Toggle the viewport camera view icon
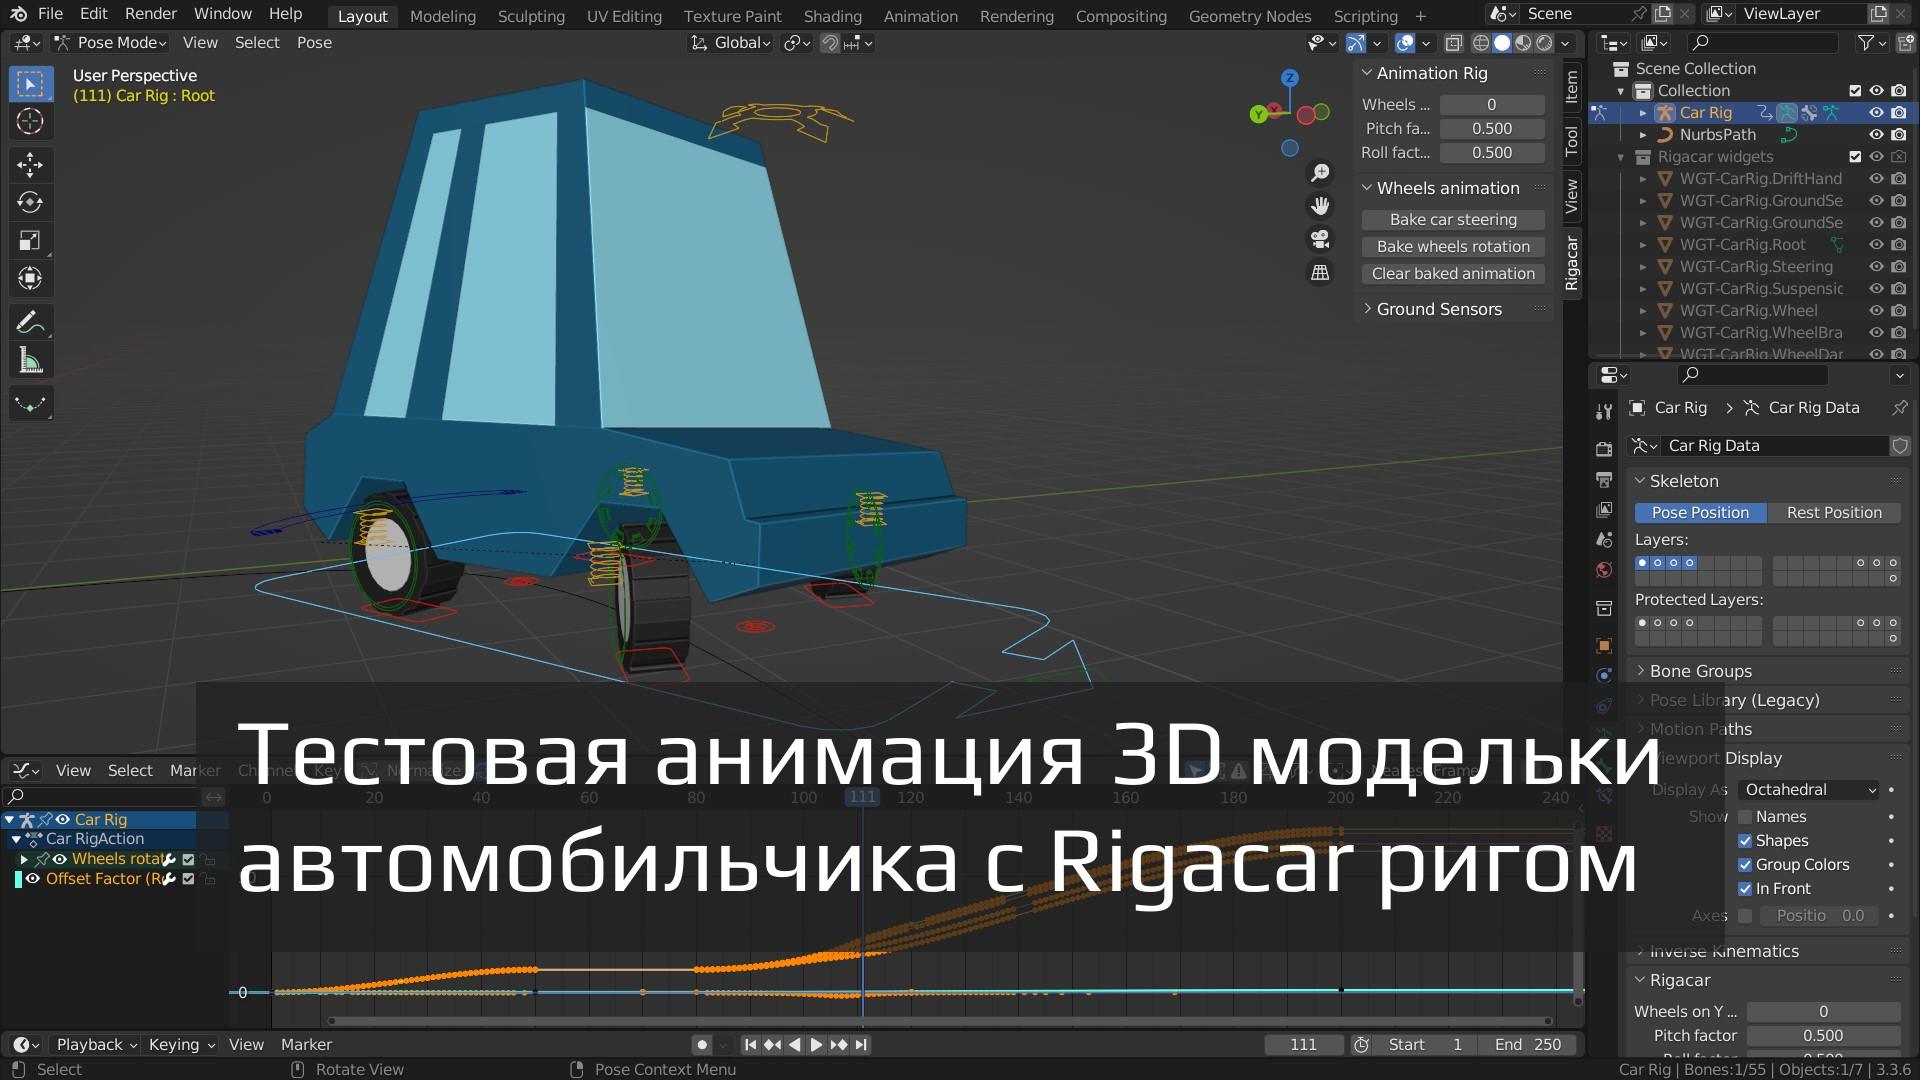This screenshot has width=1920, height=1080. [x=1319, y=239]
